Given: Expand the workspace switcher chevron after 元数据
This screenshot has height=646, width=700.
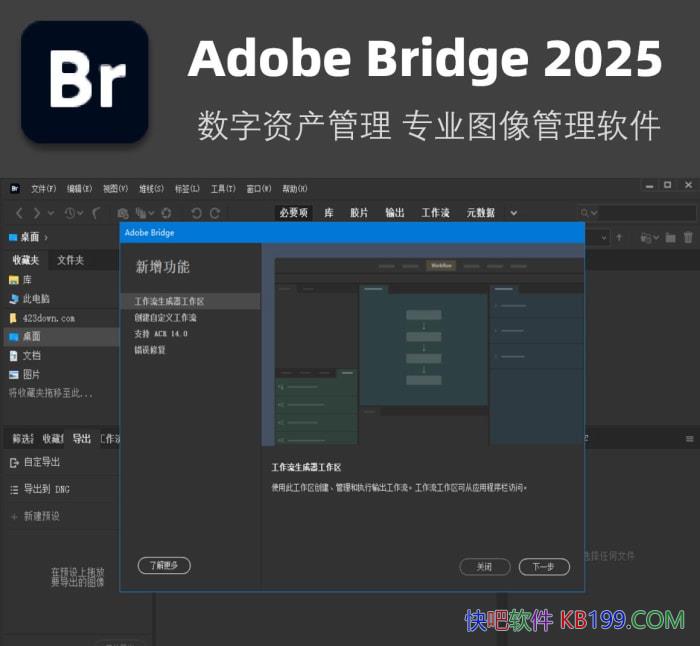Looking at the screenshot, I should pos(514,213).
